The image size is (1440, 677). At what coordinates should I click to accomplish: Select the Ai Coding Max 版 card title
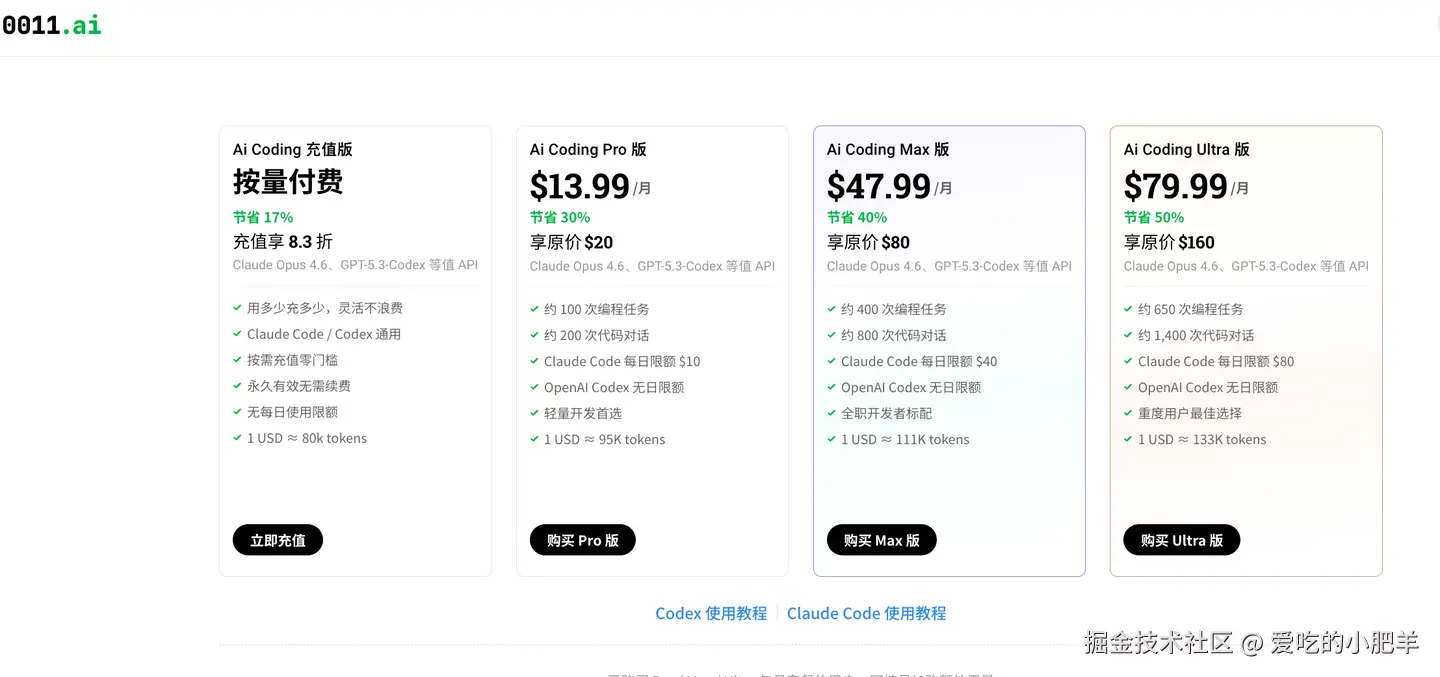tap(887, 149)
